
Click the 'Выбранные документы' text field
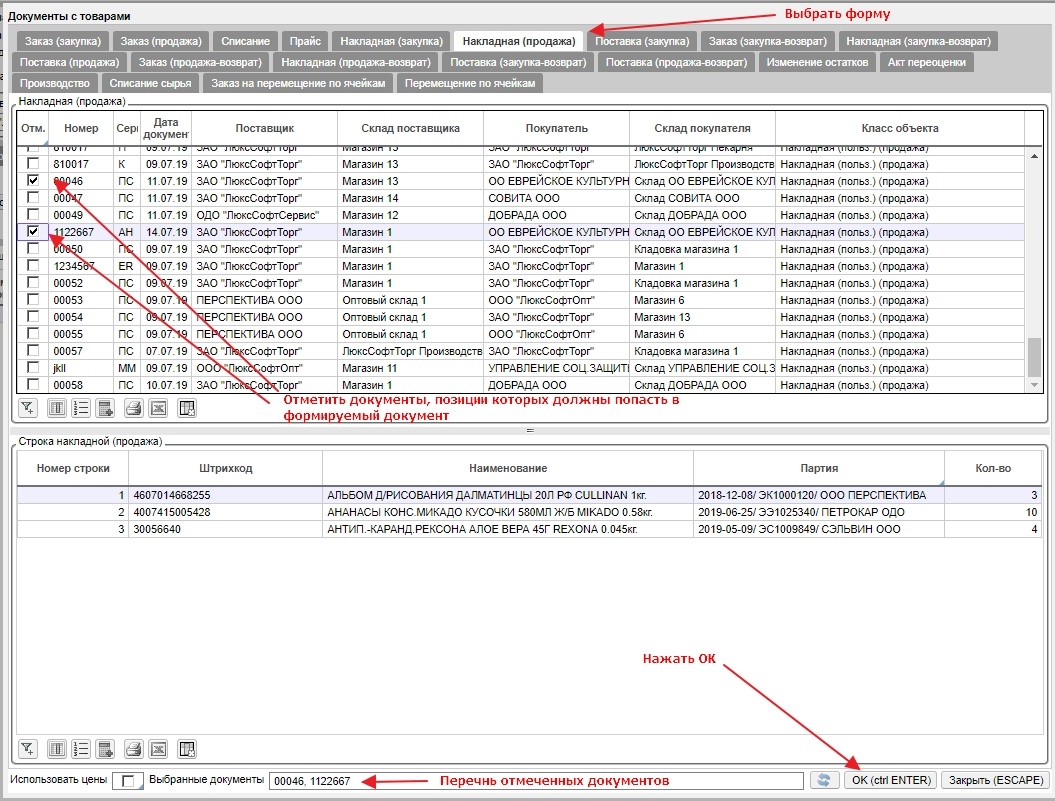(535, 781)
